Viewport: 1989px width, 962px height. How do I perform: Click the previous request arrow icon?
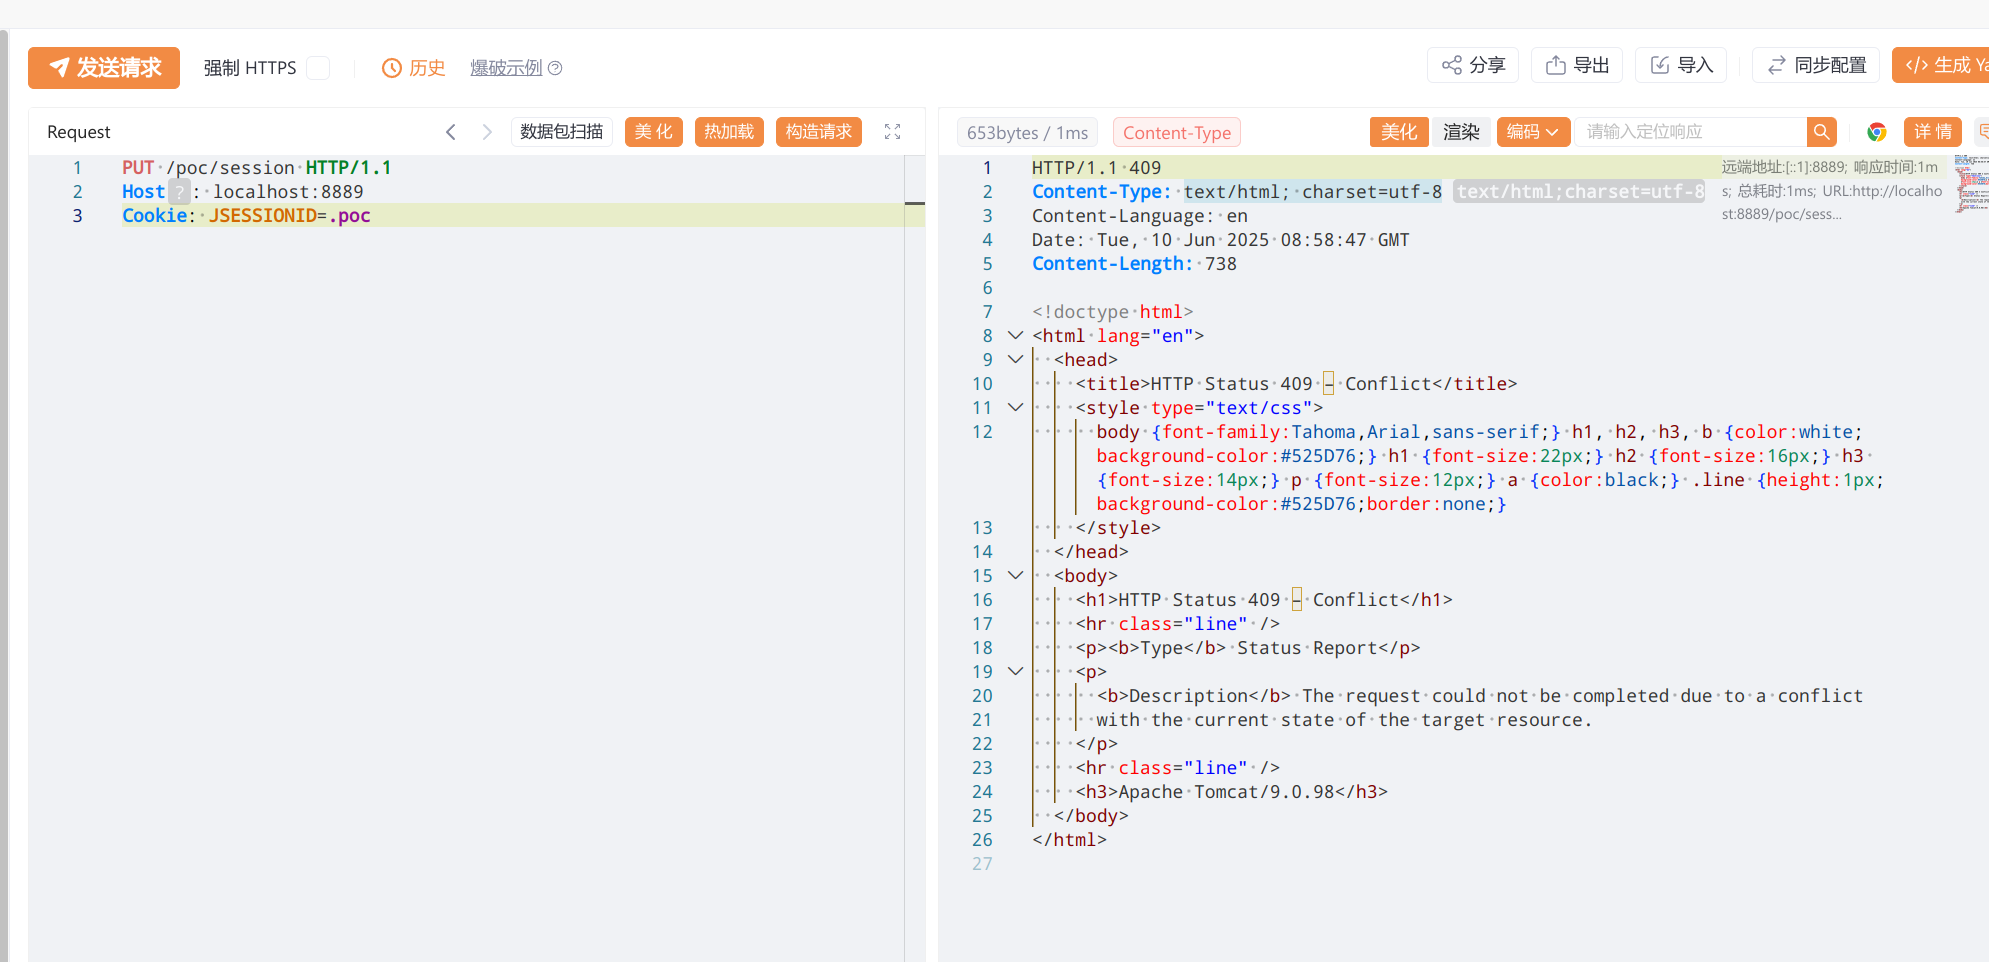coord(451,132)
